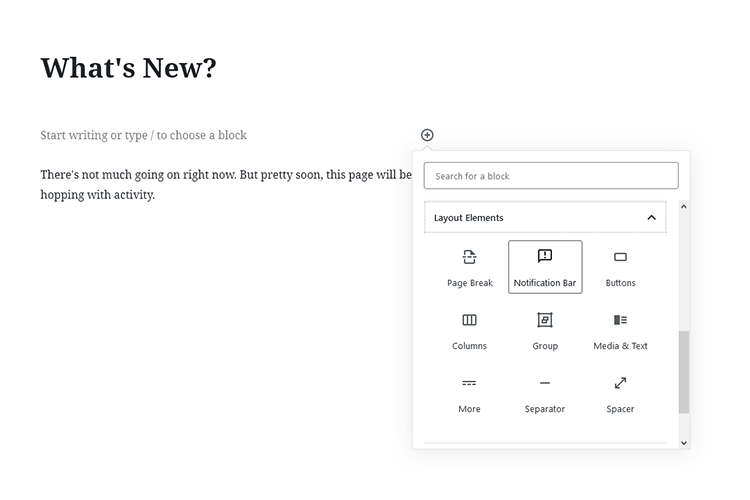Screen dimensions: 750x500
Task: Insert a Columns block
Action: click(469, 330)
